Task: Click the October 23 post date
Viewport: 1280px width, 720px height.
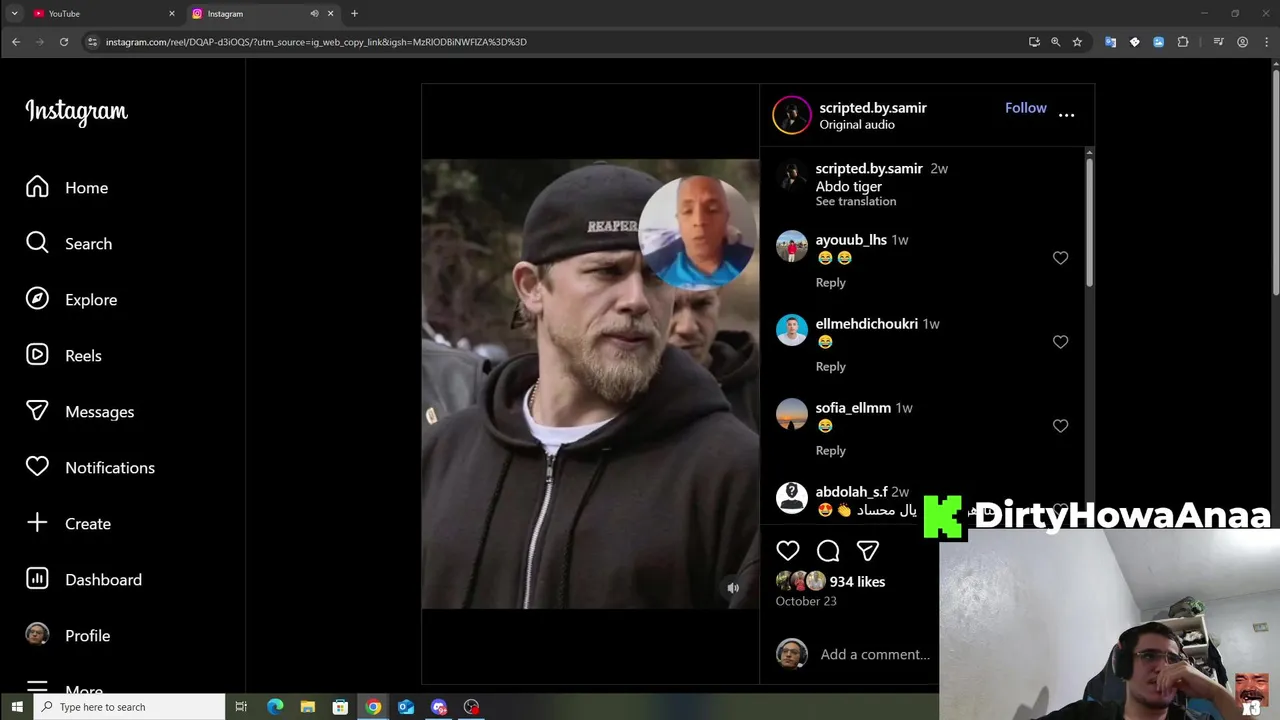Action: pyautogui.click(x=806, y=601)
